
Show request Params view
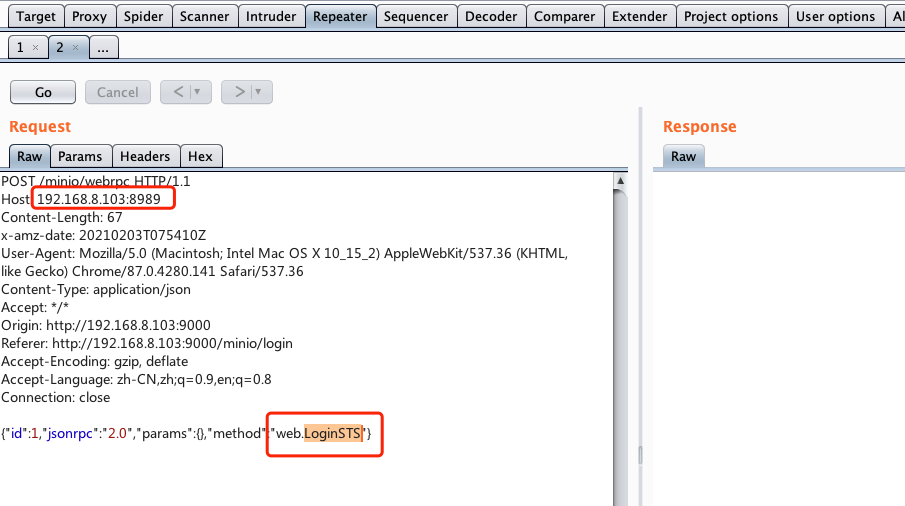(80, 156)
